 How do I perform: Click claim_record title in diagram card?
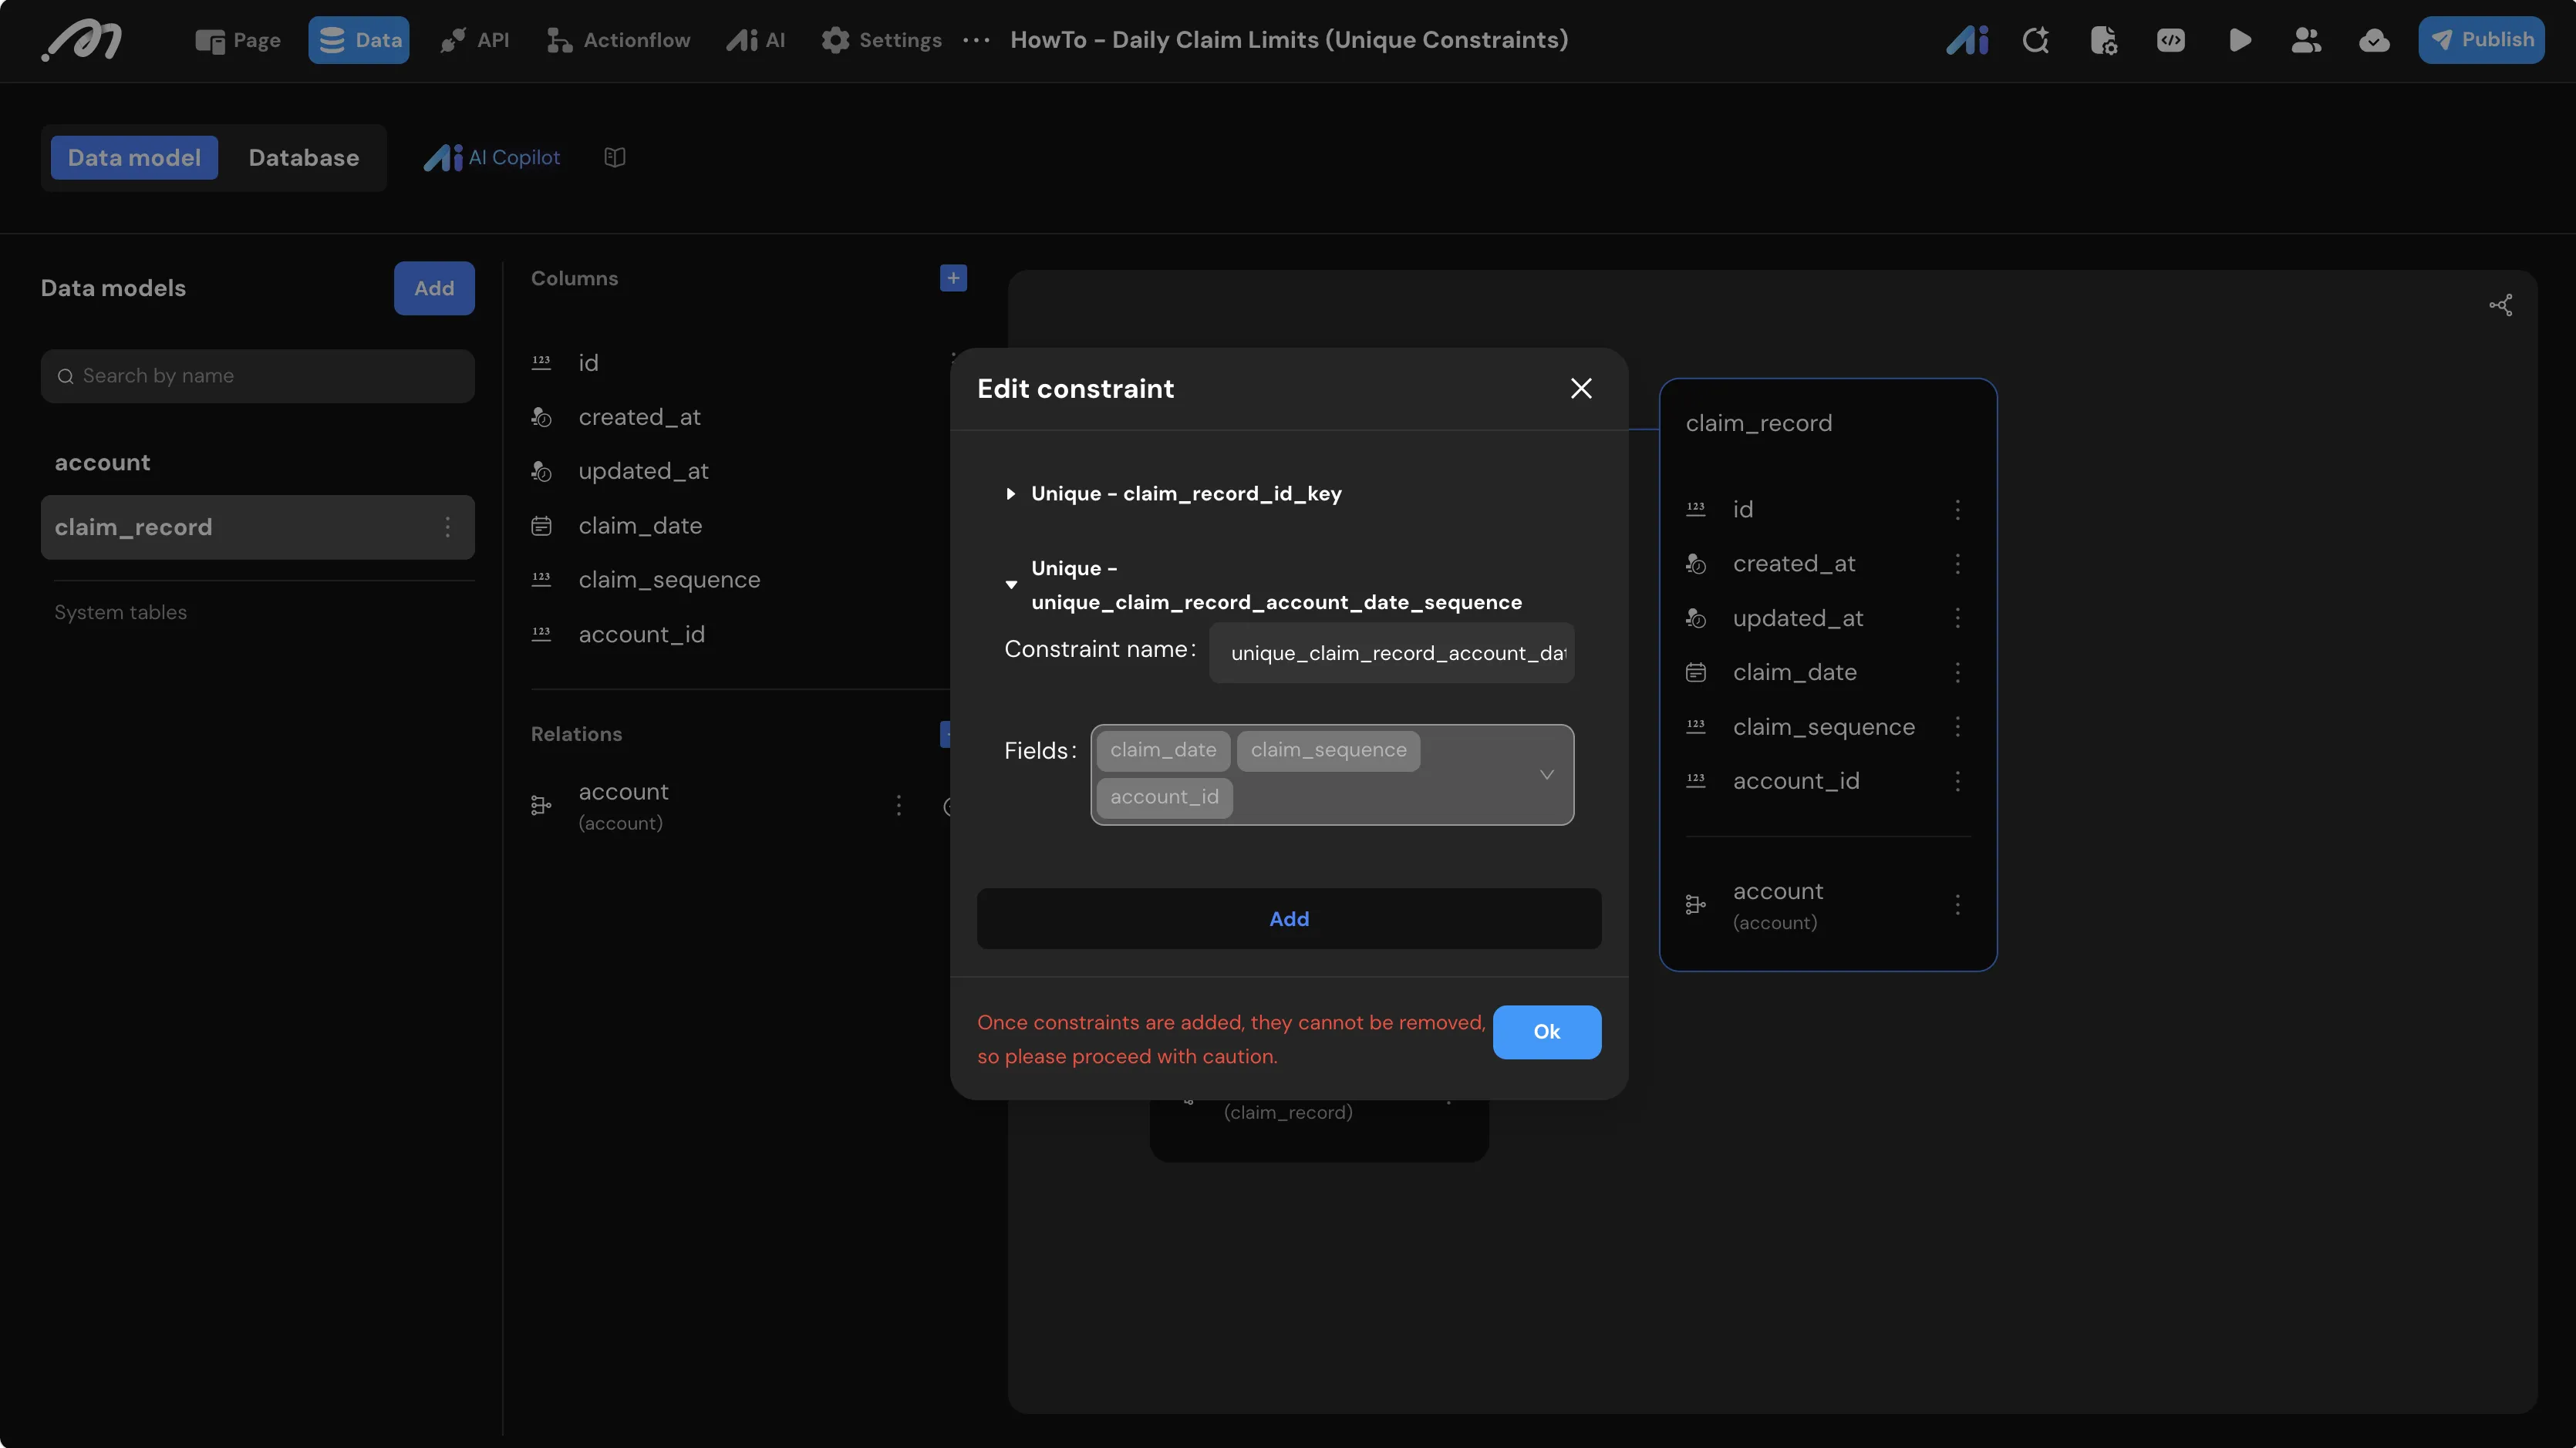click(1759, 424)
